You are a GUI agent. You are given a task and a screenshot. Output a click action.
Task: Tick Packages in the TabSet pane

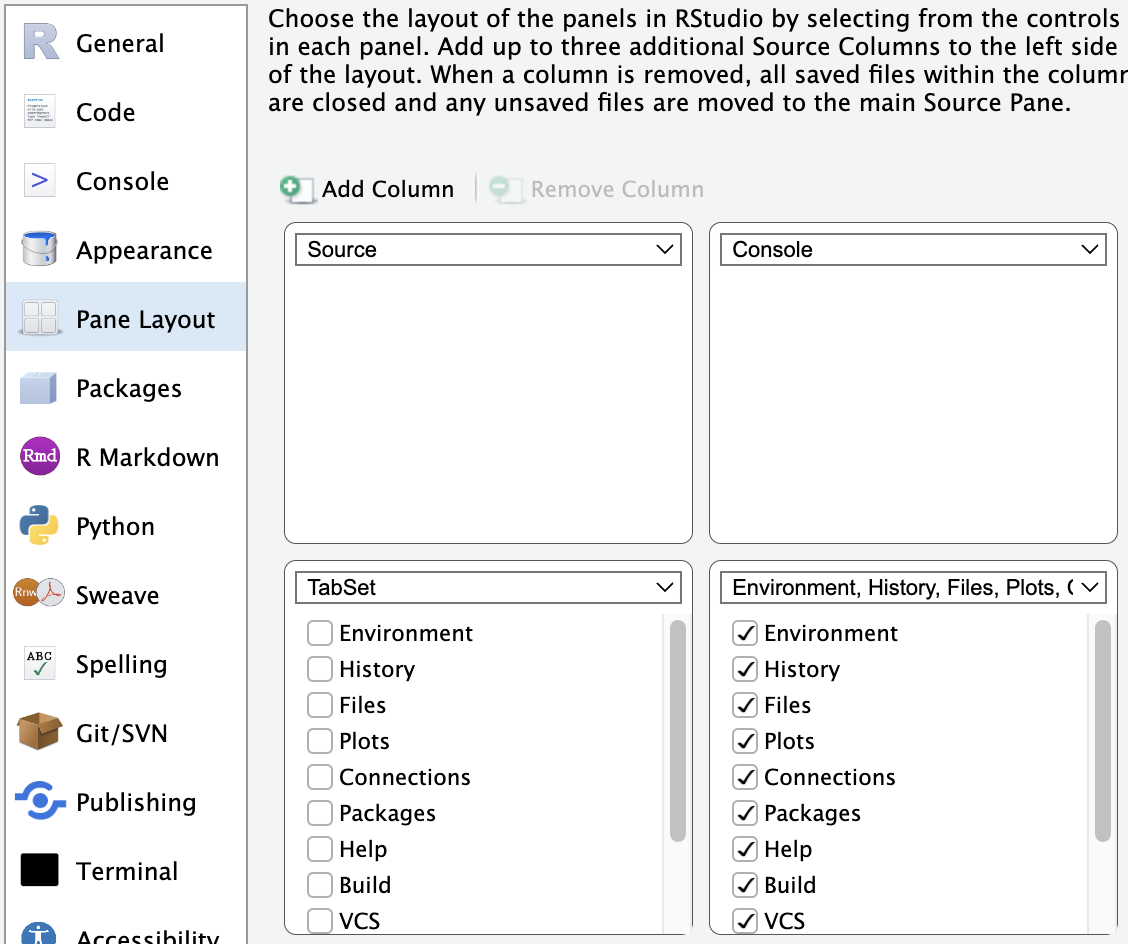click(320, 813)
